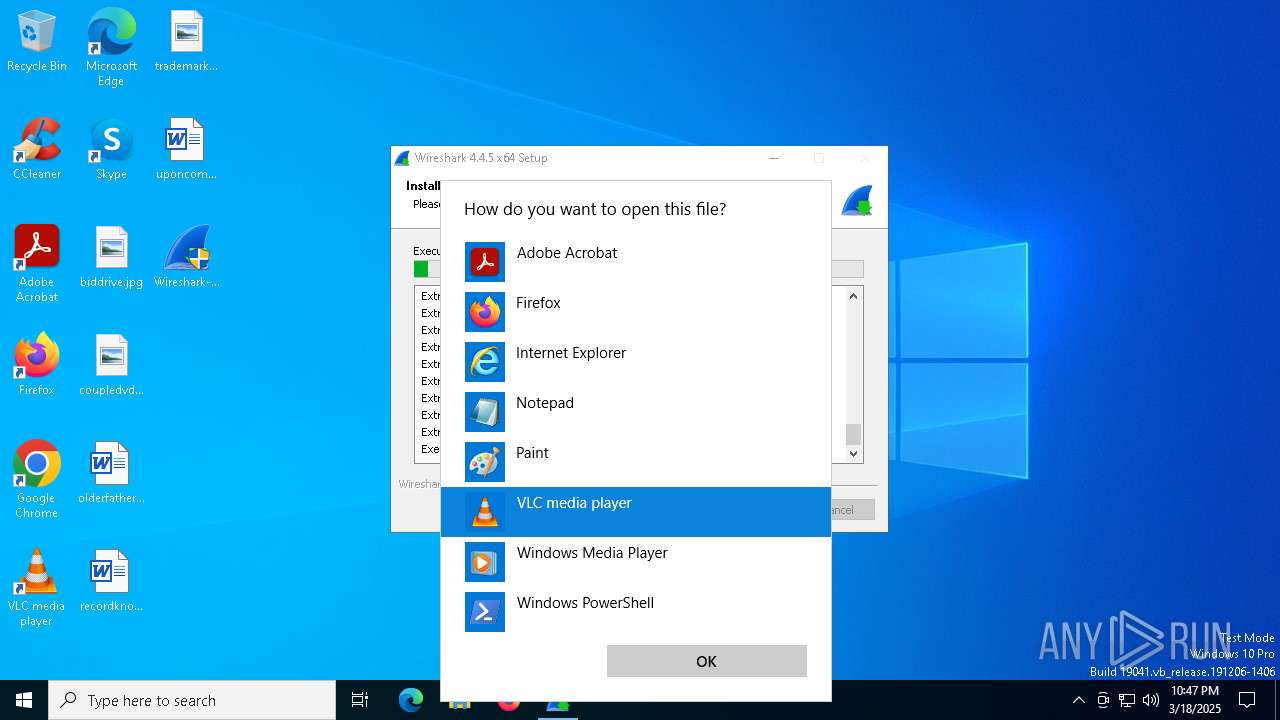Open the Windows Start menu
The image size is (1280, 720).
24,700
